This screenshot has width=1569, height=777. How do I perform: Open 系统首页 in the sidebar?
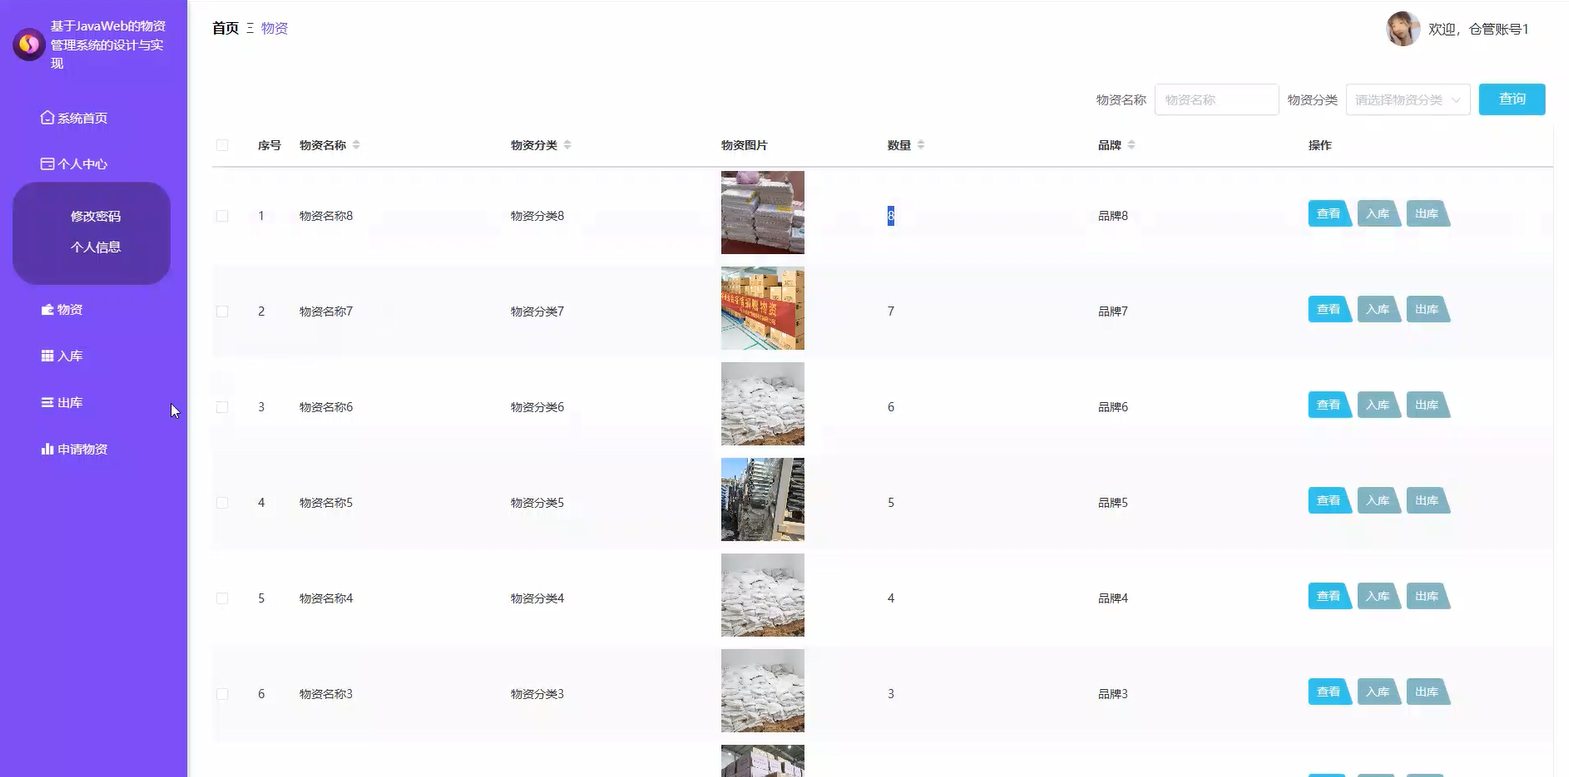click(x=82, y=118)
